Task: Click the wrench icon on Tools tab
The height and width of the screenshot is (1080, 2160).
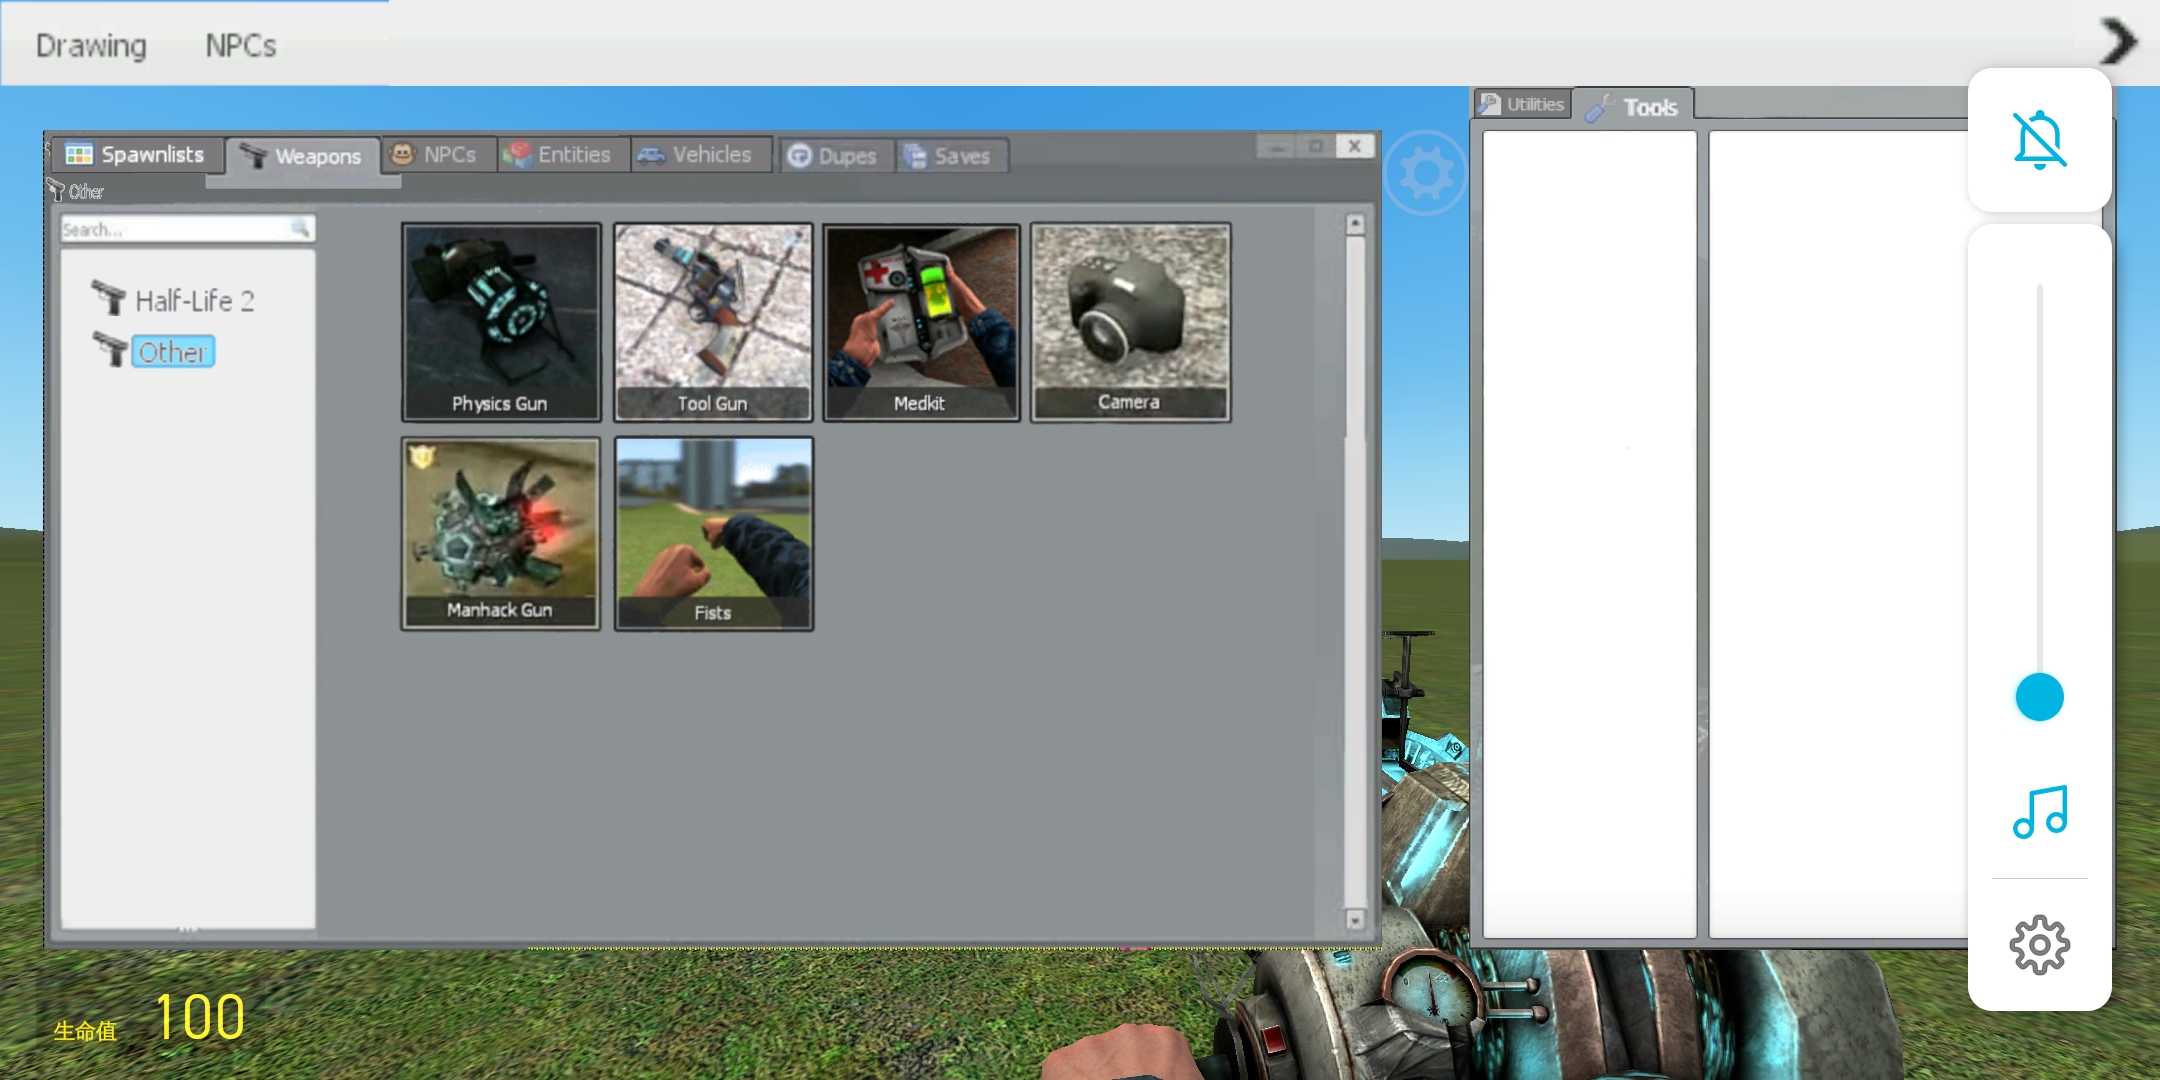Action: tap(1600, 107)
